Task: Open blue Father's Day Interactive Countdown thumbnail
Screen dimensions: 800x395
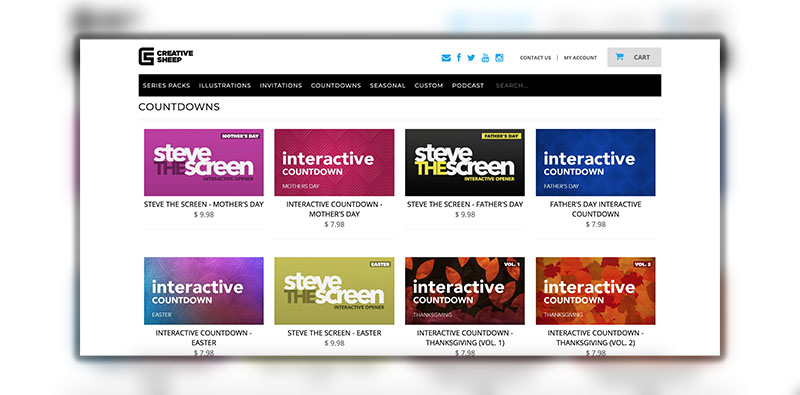Action: [595, 162]
